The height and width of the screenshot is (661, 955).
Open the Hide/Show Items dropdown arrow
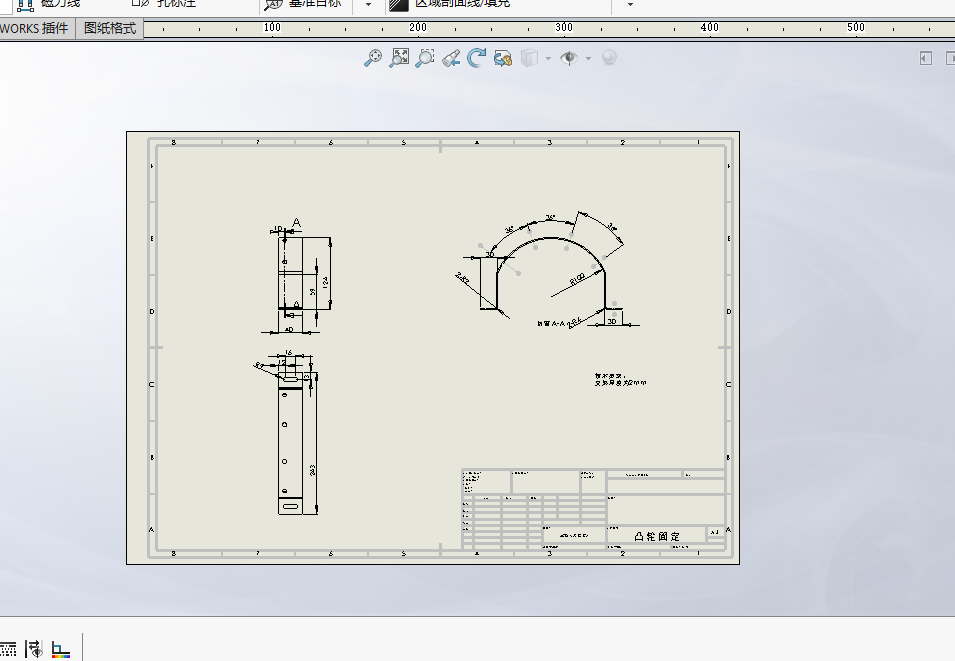coord(588,58)
